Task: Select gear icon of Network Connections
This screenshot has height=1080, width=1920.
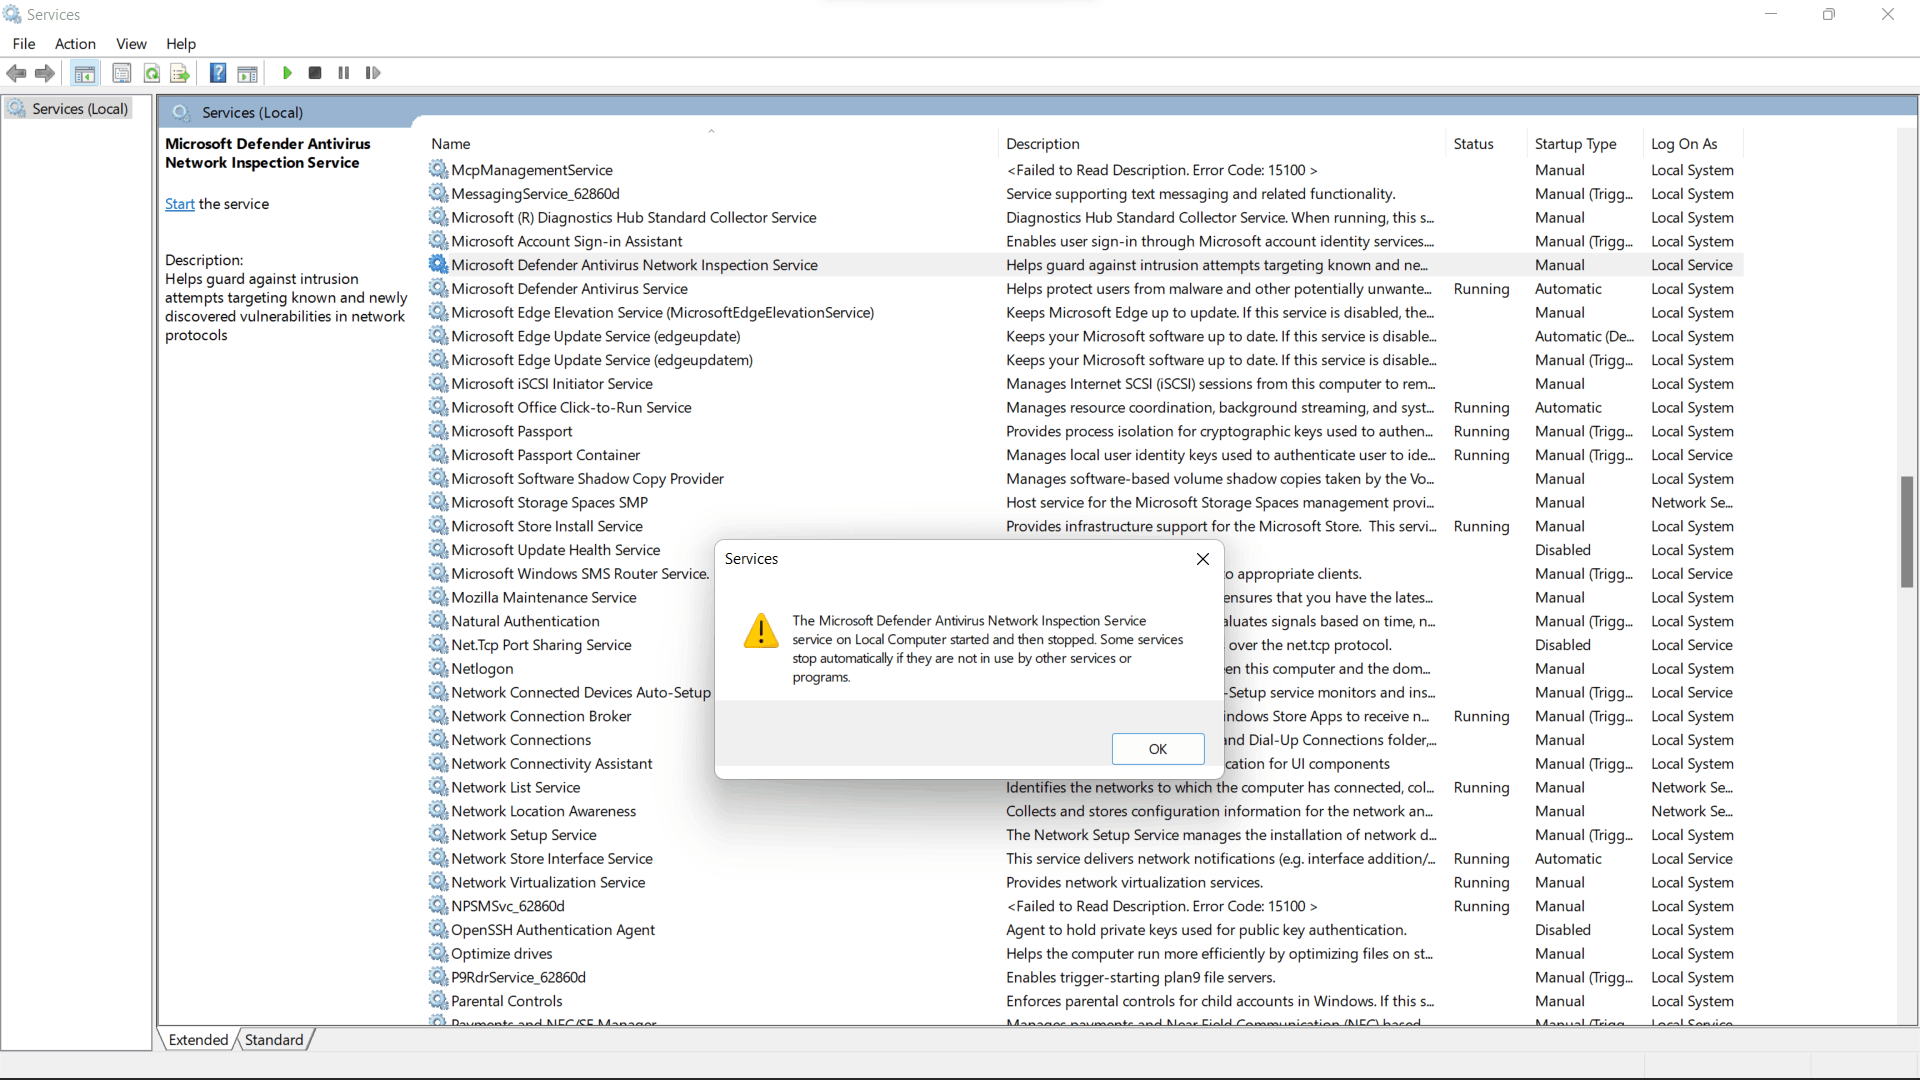Action: pyautogui.click(x=438, y=739)
